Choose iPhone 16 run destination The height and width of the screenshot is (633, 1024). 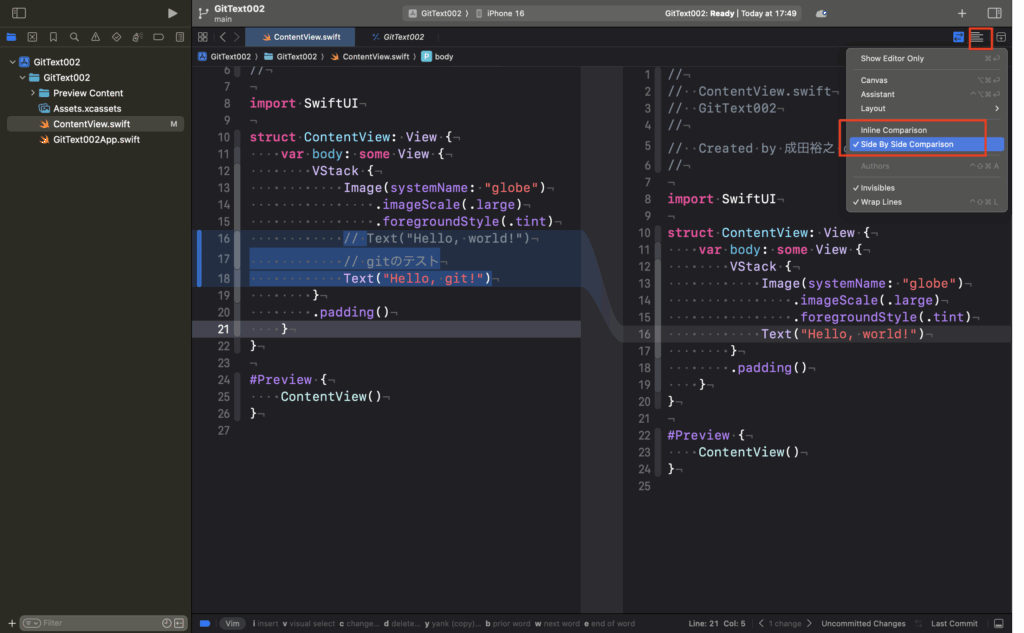click(500, 13)
